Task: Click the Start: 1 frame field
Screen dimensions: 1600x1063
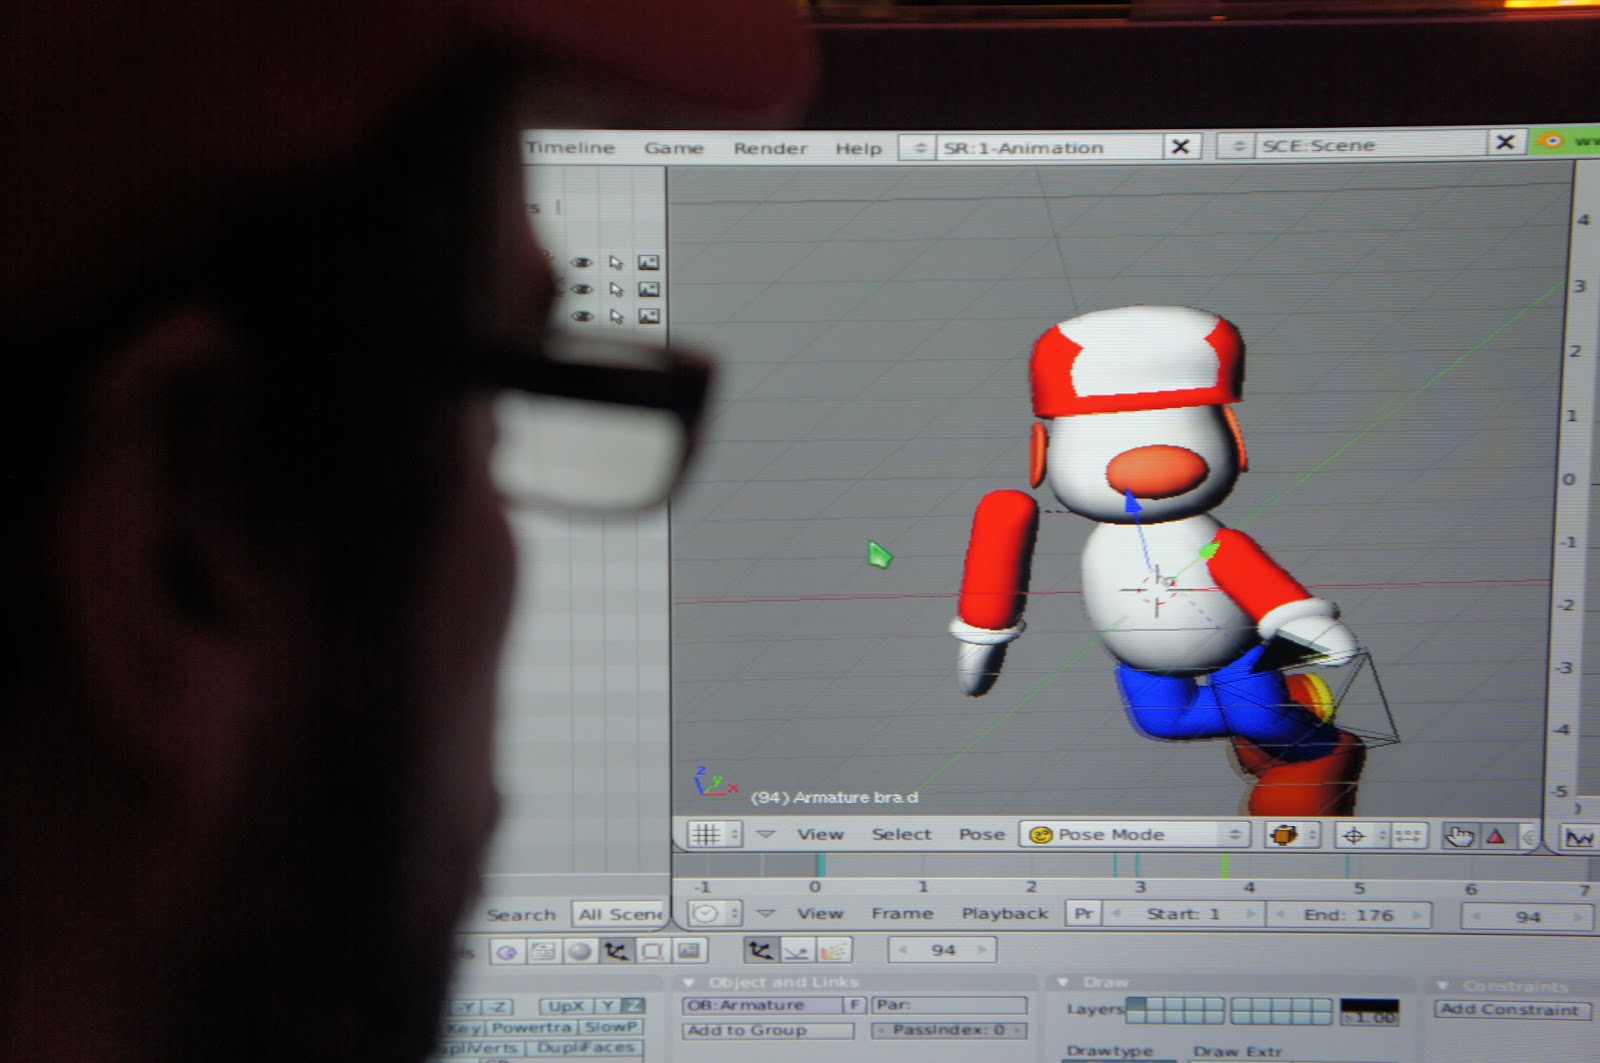Action: (1184, 914)
